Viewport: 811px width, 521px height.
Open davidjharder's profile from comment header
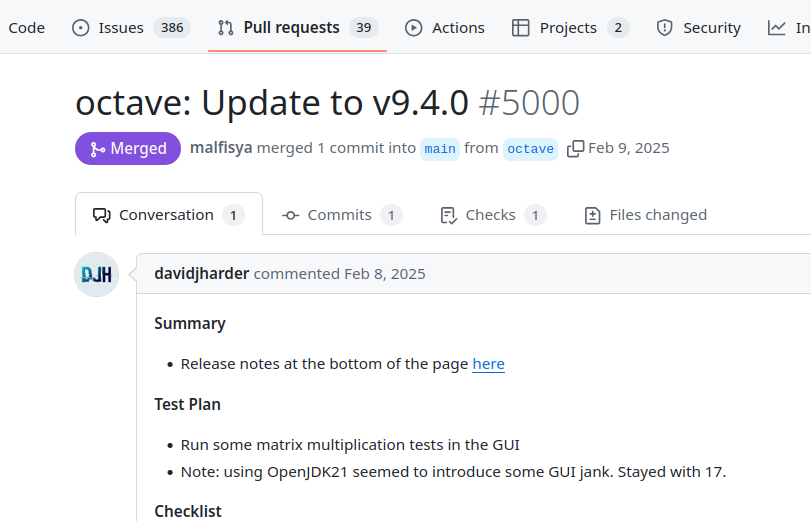(202, 274)
